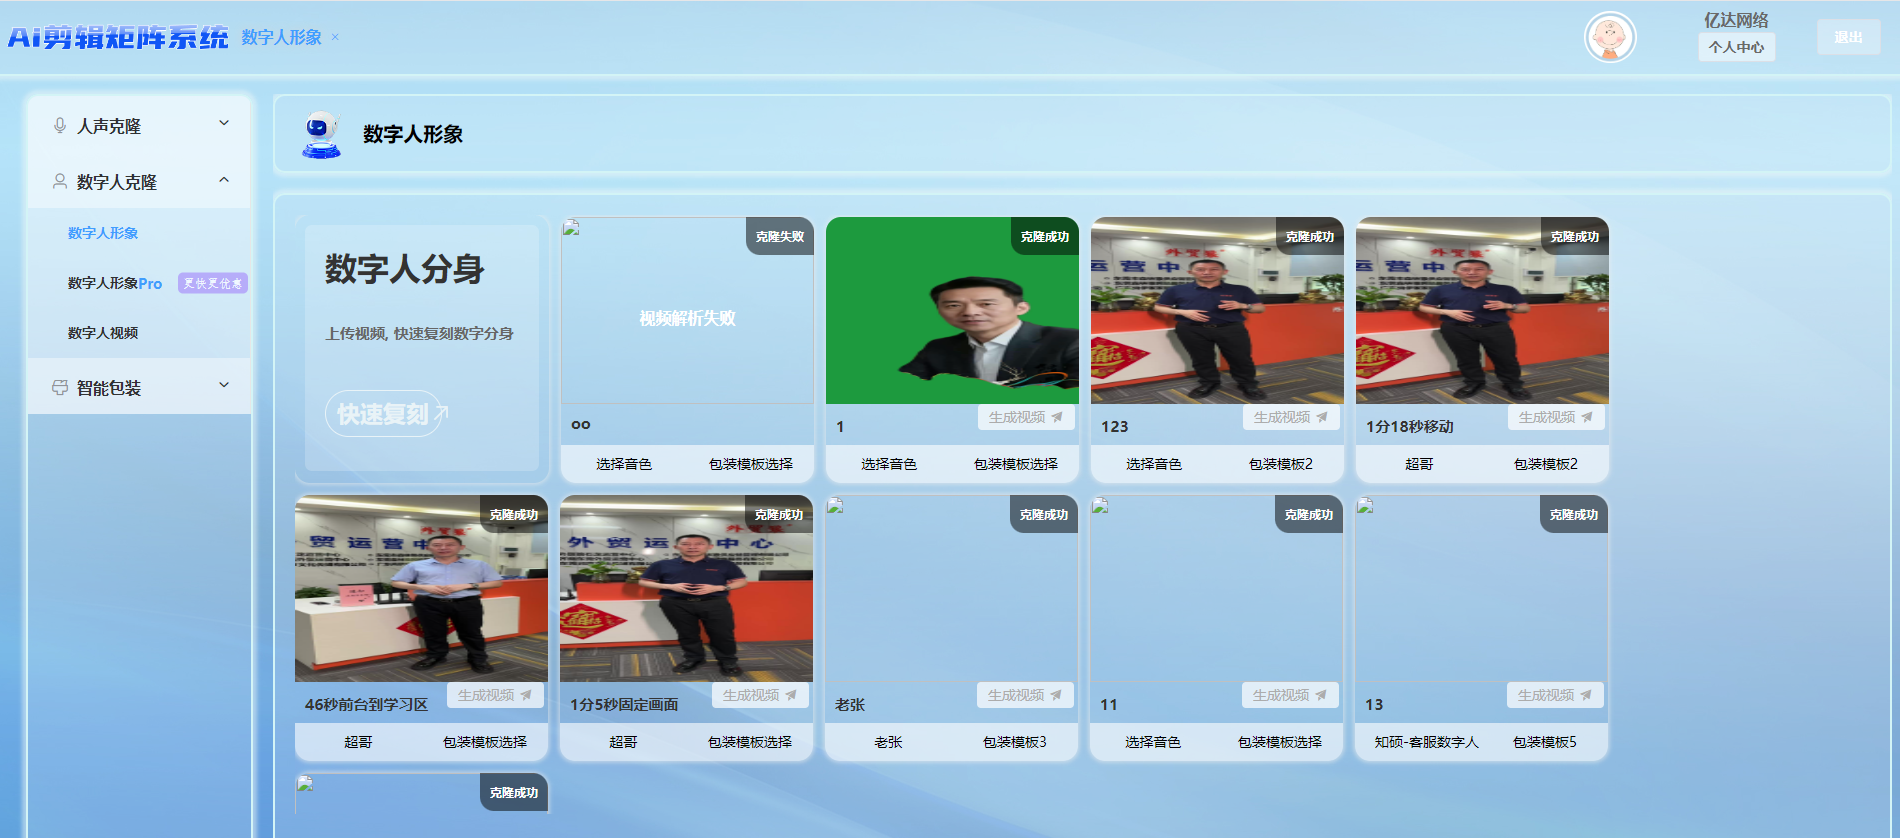
Task: Open 个人中心 in the top bar
Action: point(1736,47)
